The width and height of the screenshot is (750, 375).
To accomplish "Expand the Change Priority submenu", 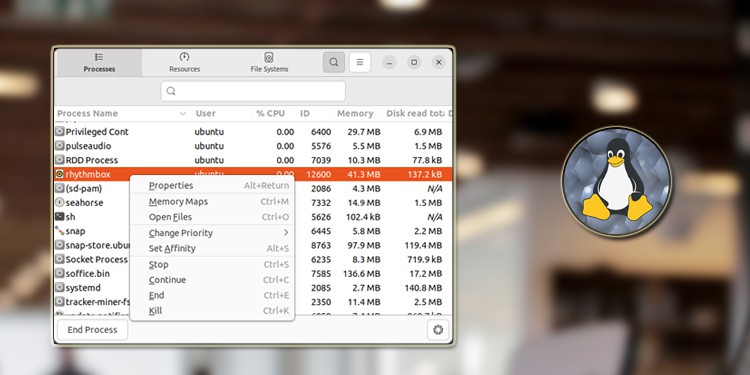I will pos(212,233).
